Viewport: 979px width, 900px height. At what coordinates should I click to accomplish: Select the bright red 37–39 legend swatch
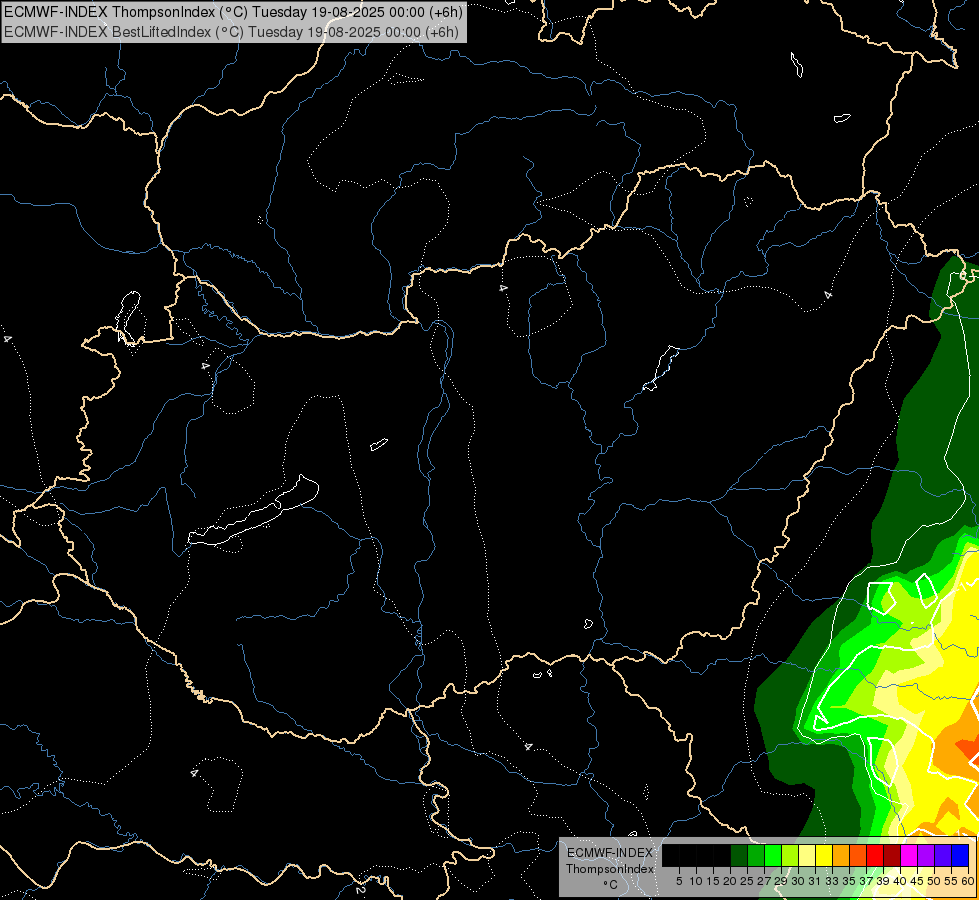(x=875, y=856)
